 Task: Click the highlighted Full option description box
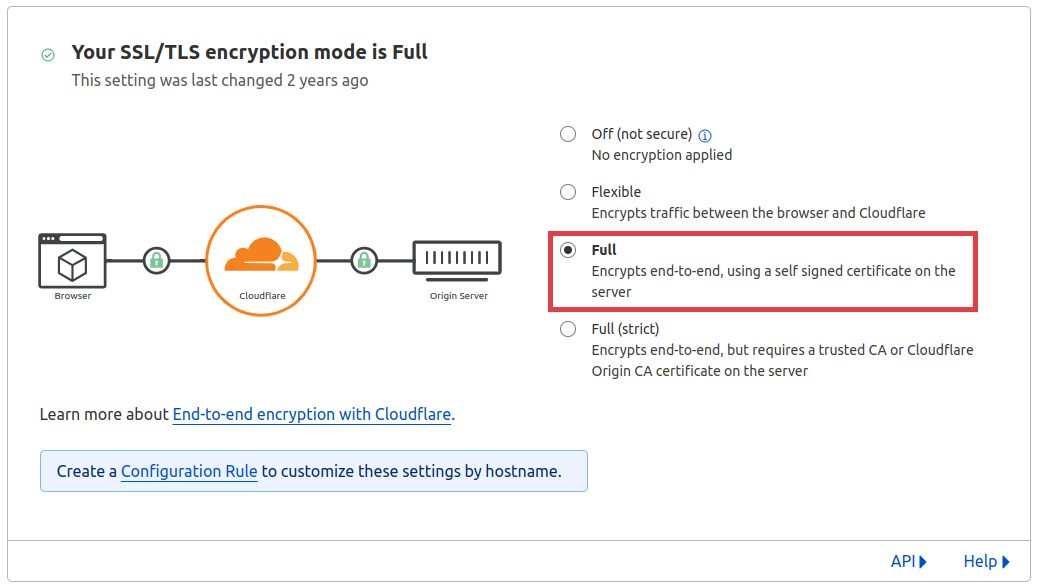pyautogui.click(x=763, y=271)
